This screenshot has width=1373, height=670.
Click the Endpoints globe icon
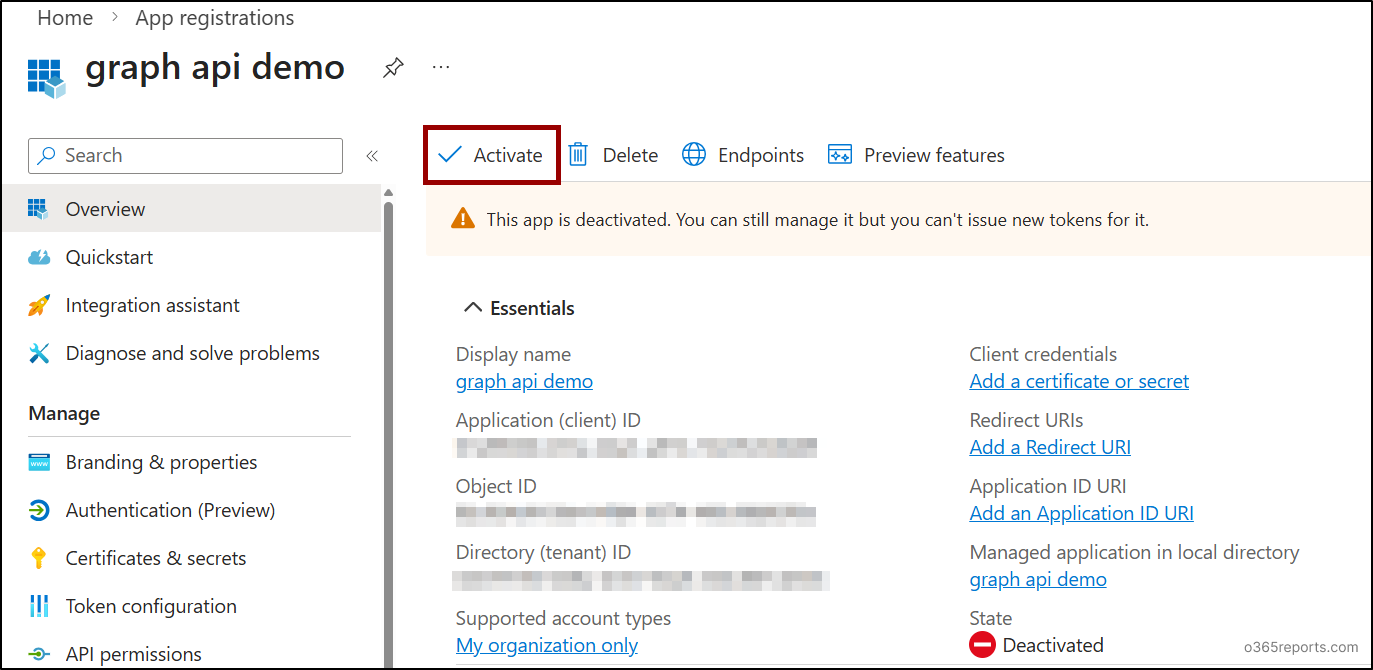coord(694,155)
